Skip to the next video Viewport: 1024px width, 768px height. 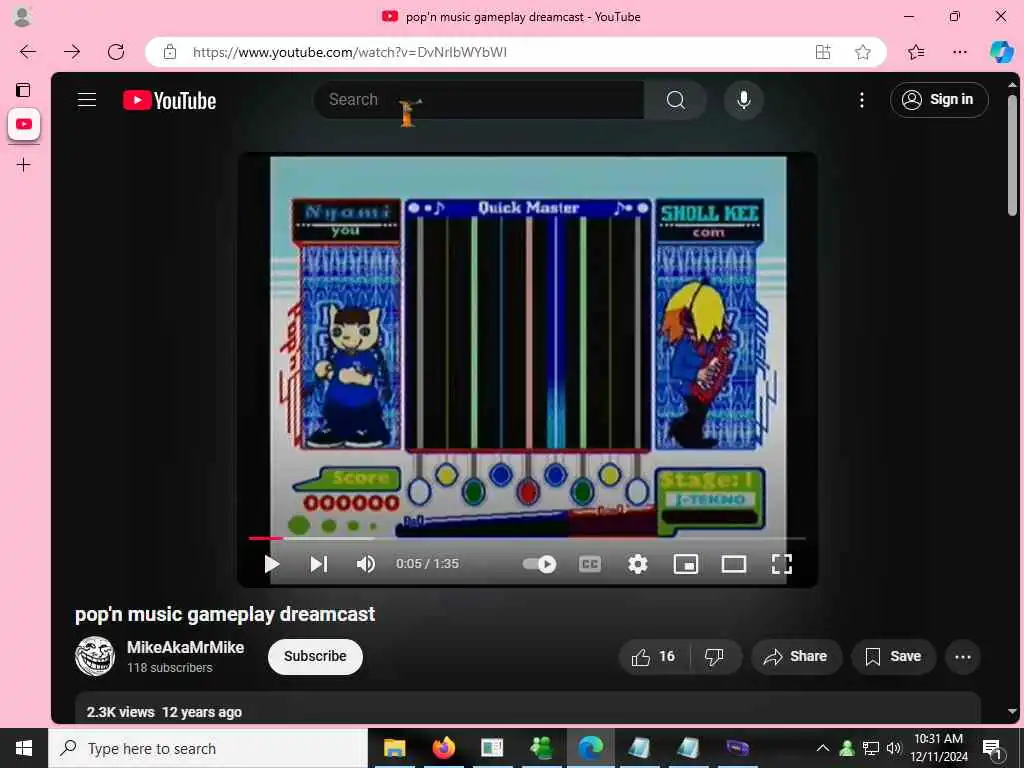click(x=319, y=564)
